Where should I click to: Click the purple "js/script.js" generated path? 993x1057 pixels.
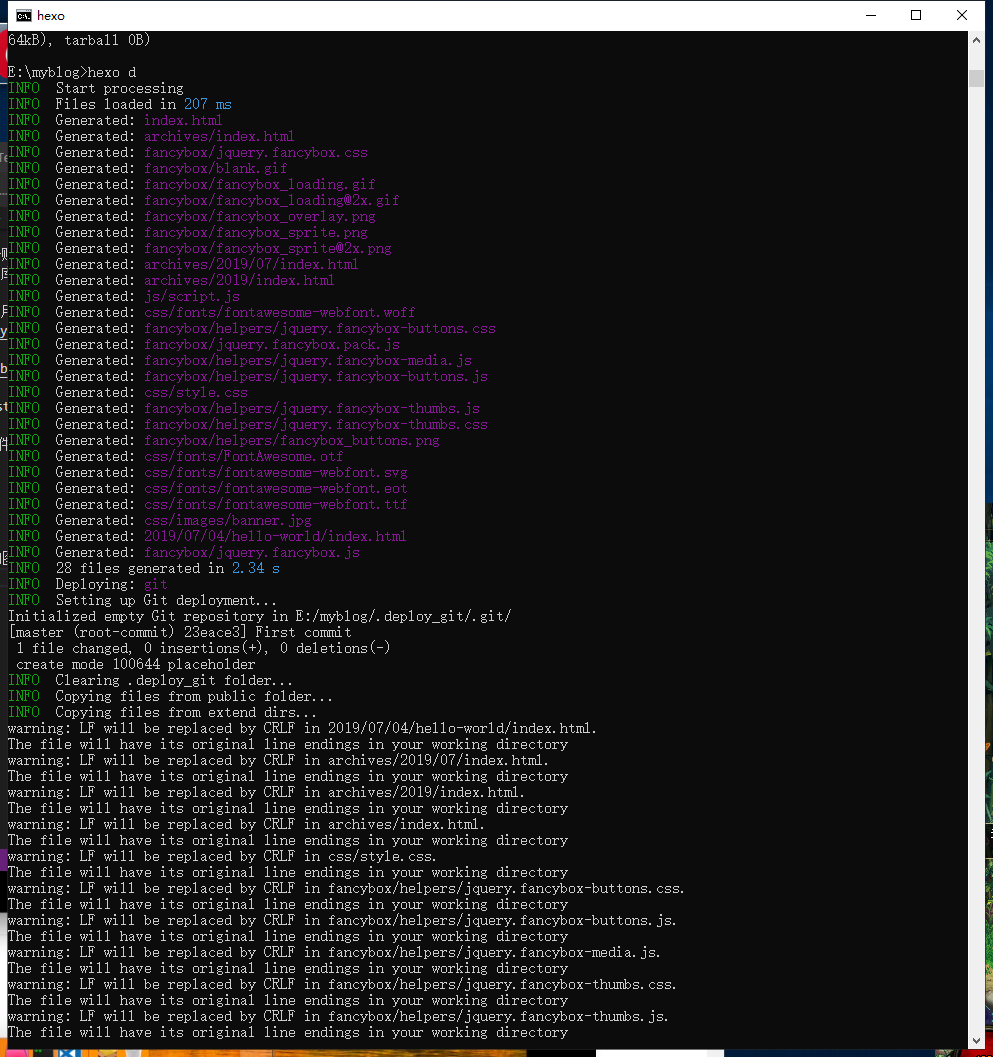(x=191, y=296)
